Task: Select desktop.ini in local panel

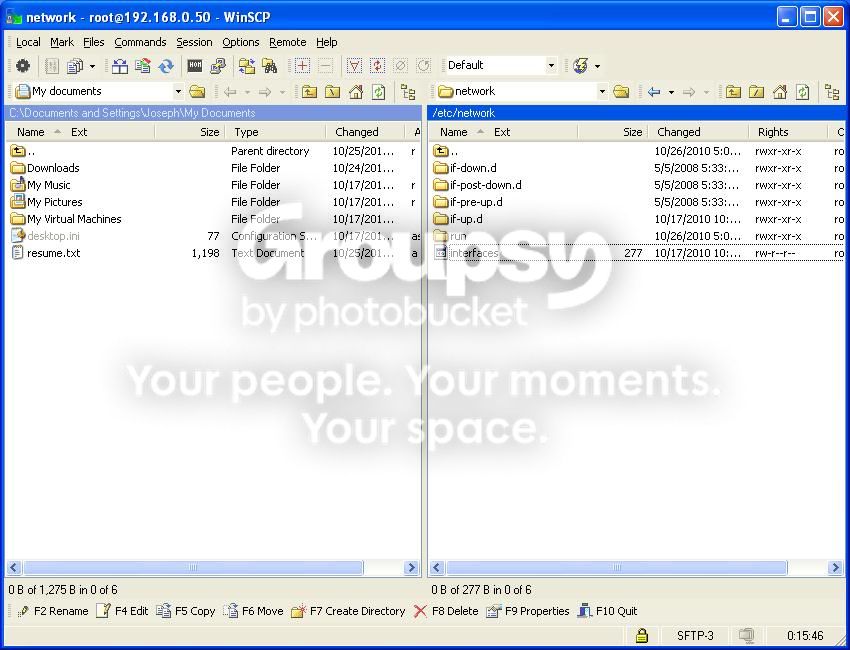Action: click(x=46, y=236)
